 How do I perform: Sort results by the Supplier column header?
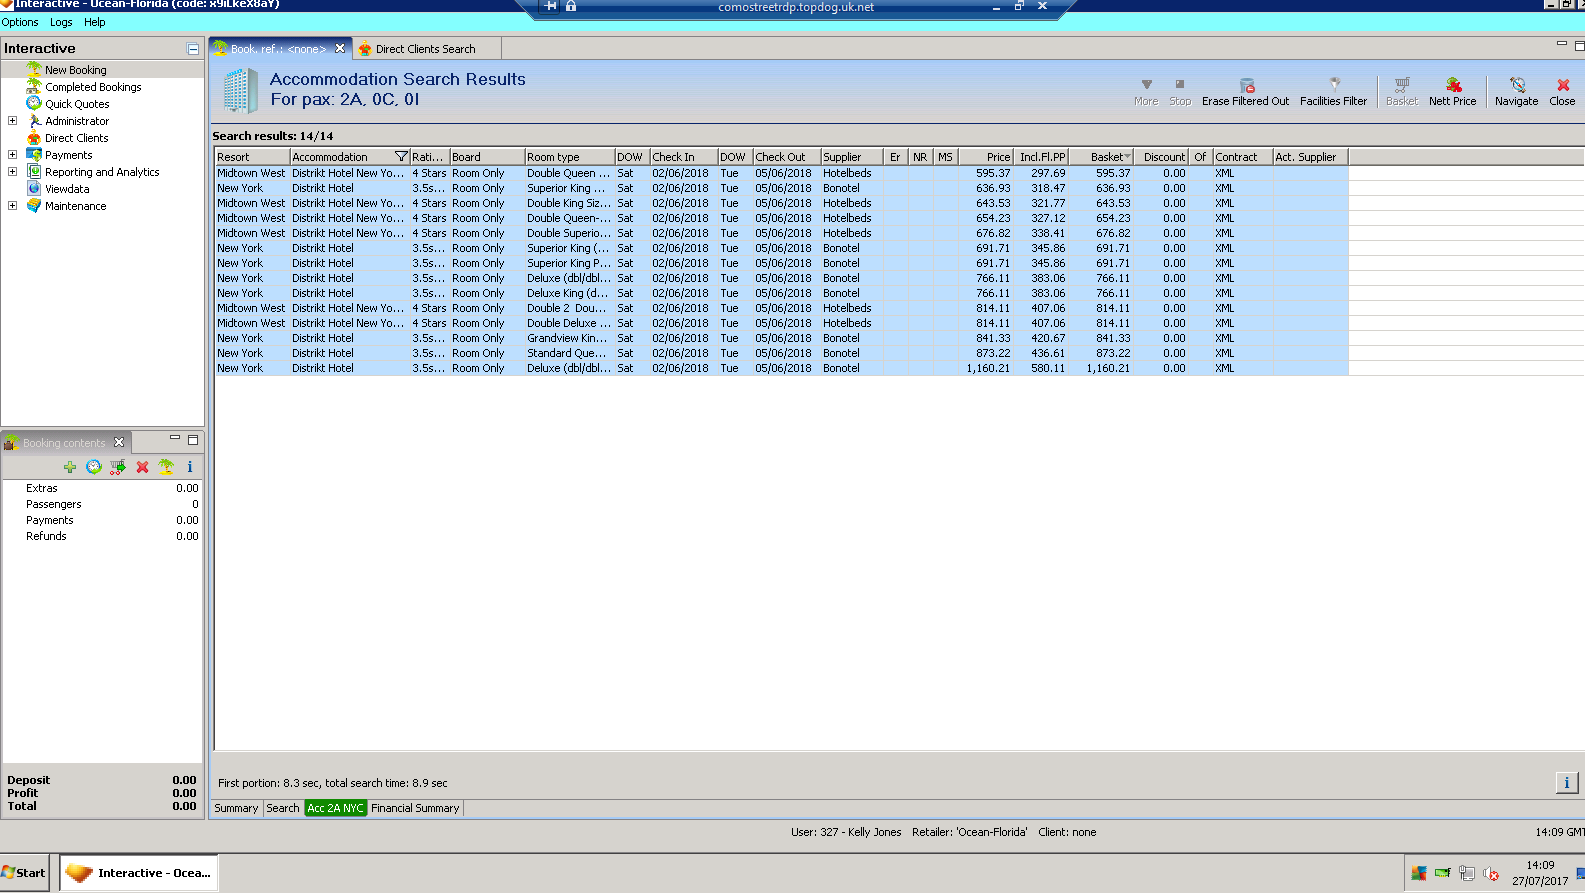point(852,157)
